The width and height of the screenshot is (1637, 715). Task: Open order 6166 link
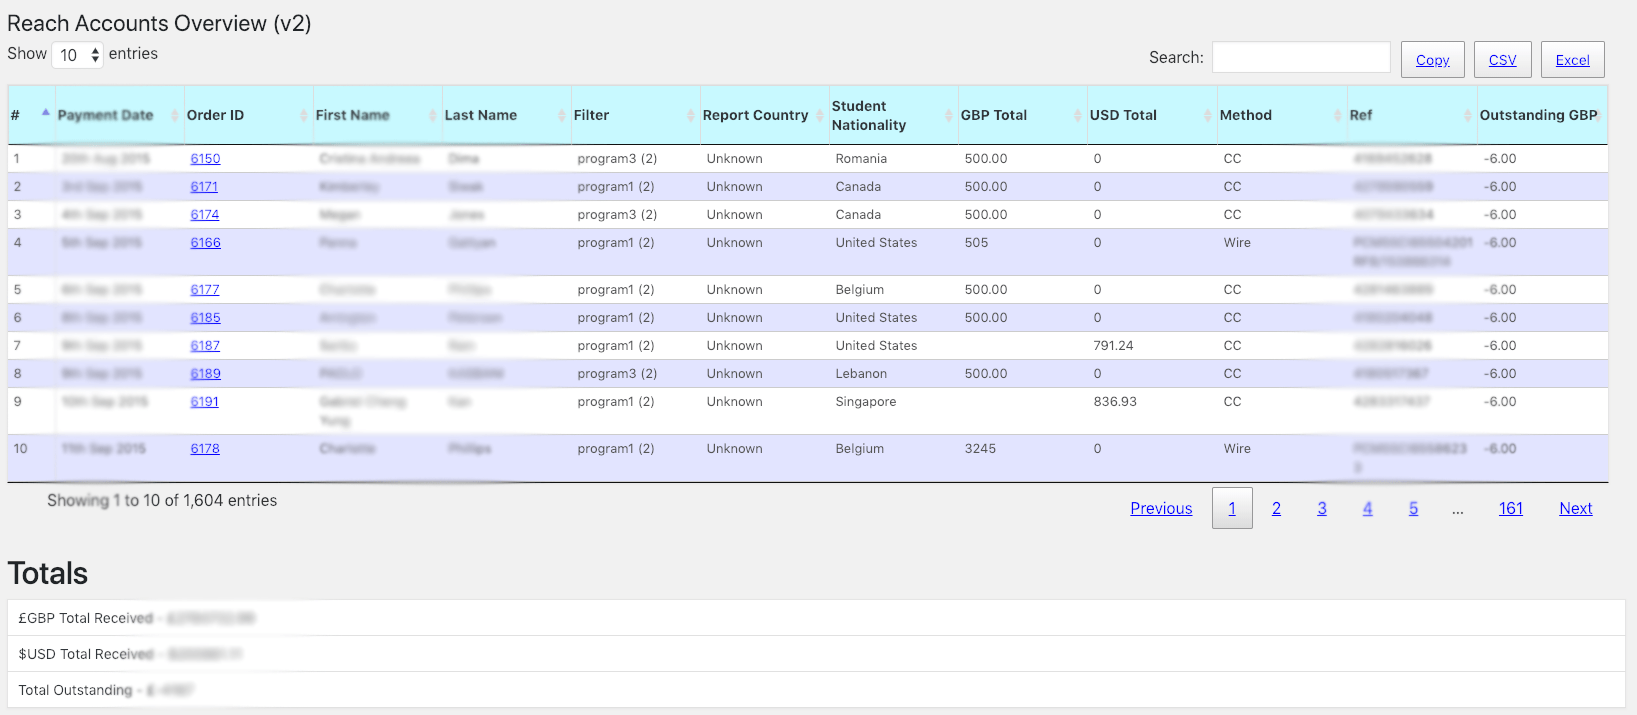click(x=206, y=242)
